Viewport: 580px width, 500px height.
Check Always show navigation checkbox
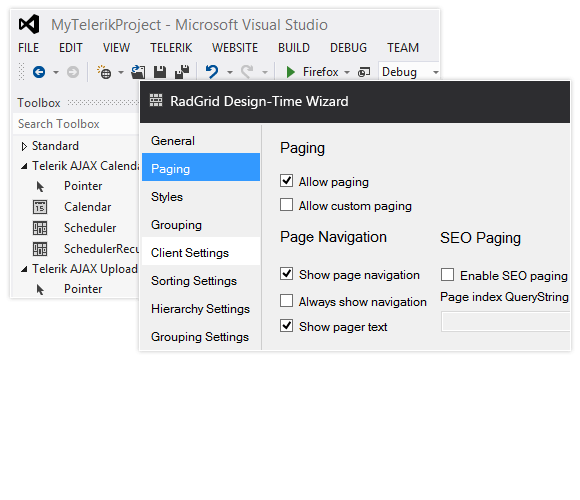coord(287,301)
